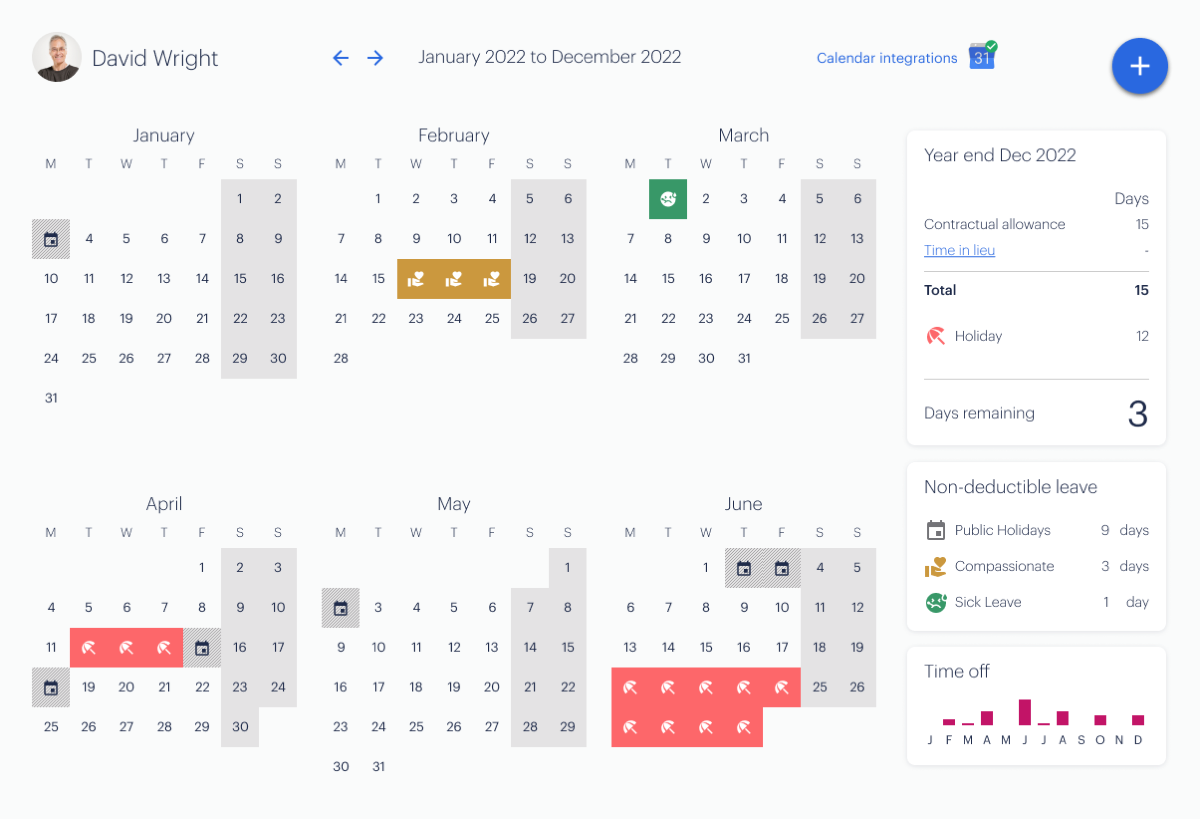This screenshot has width=1200, height=819.
Task: Open public holiday on June 2
Action: [743, 568]
